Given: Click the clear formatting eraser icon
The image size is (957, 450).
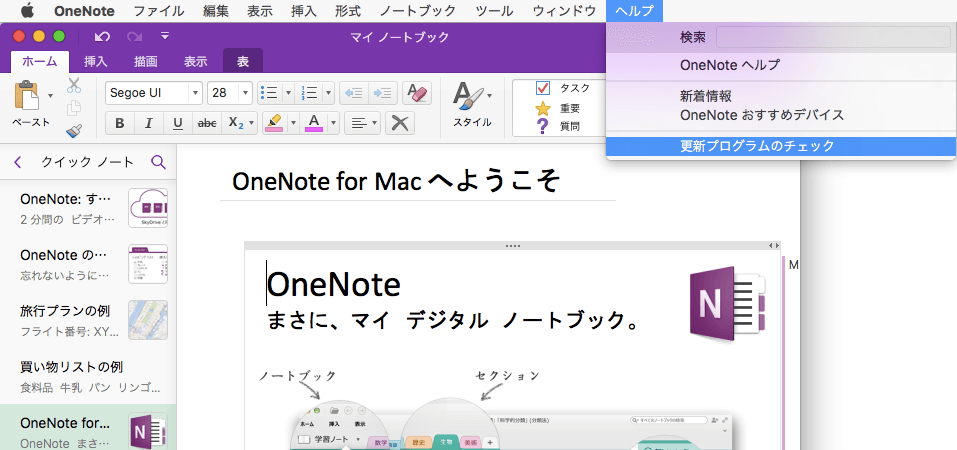Looking at the screenshot, I should [x=417, y=93].
